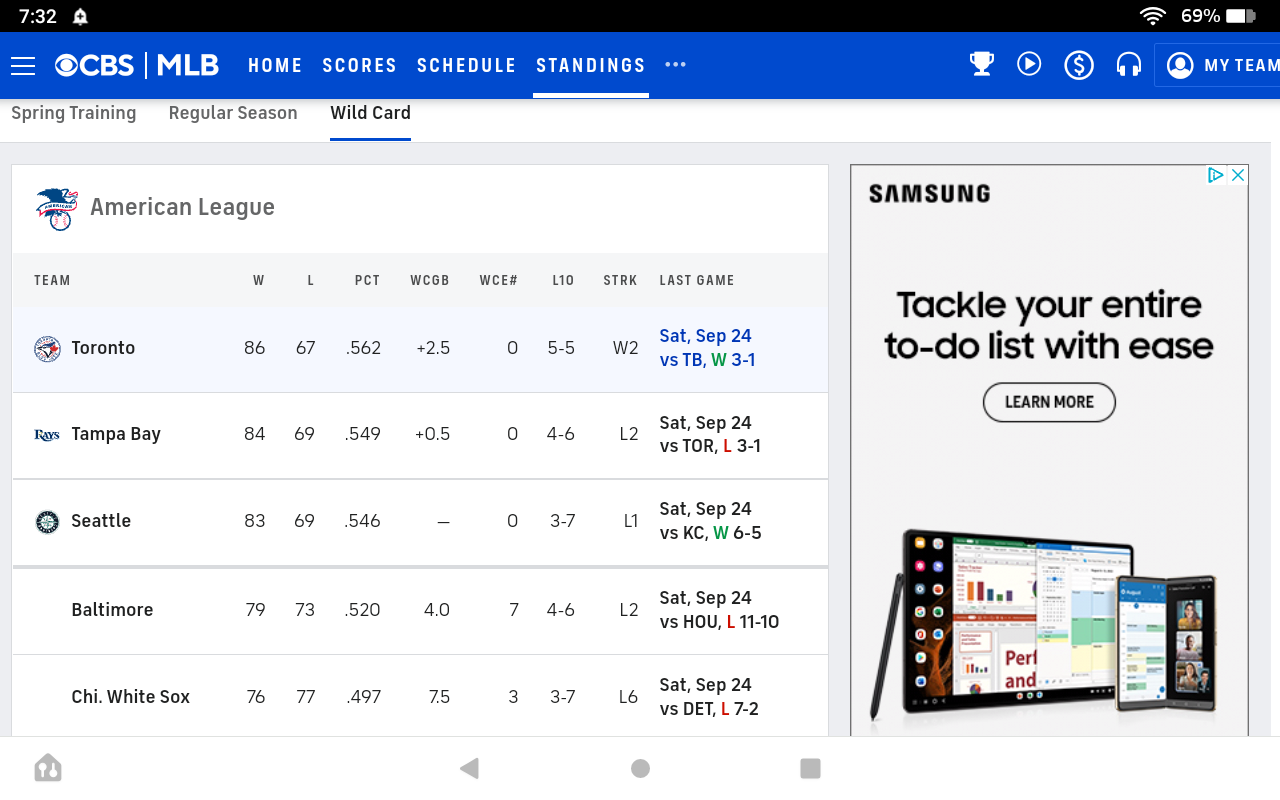Open the trophy standings icon
1280x800 pixels.
(x=981, y=63)
